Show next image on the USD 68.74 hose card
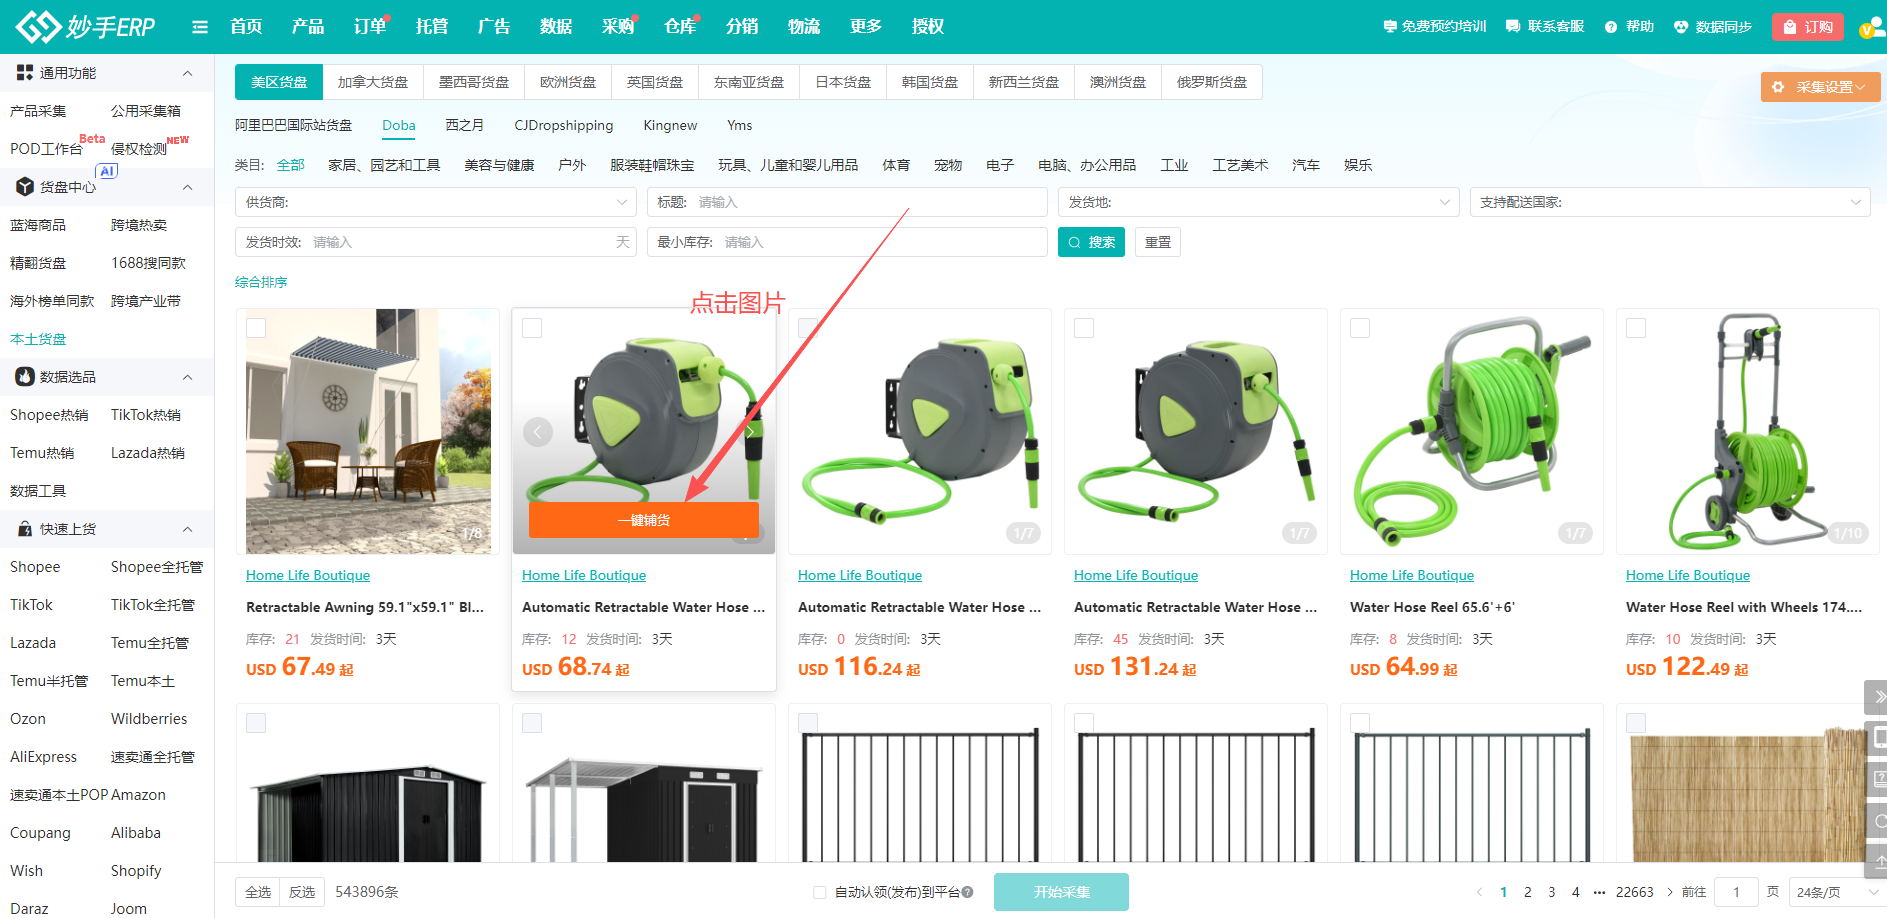This screenshot has width=1887, height=918. coord(750,432)
